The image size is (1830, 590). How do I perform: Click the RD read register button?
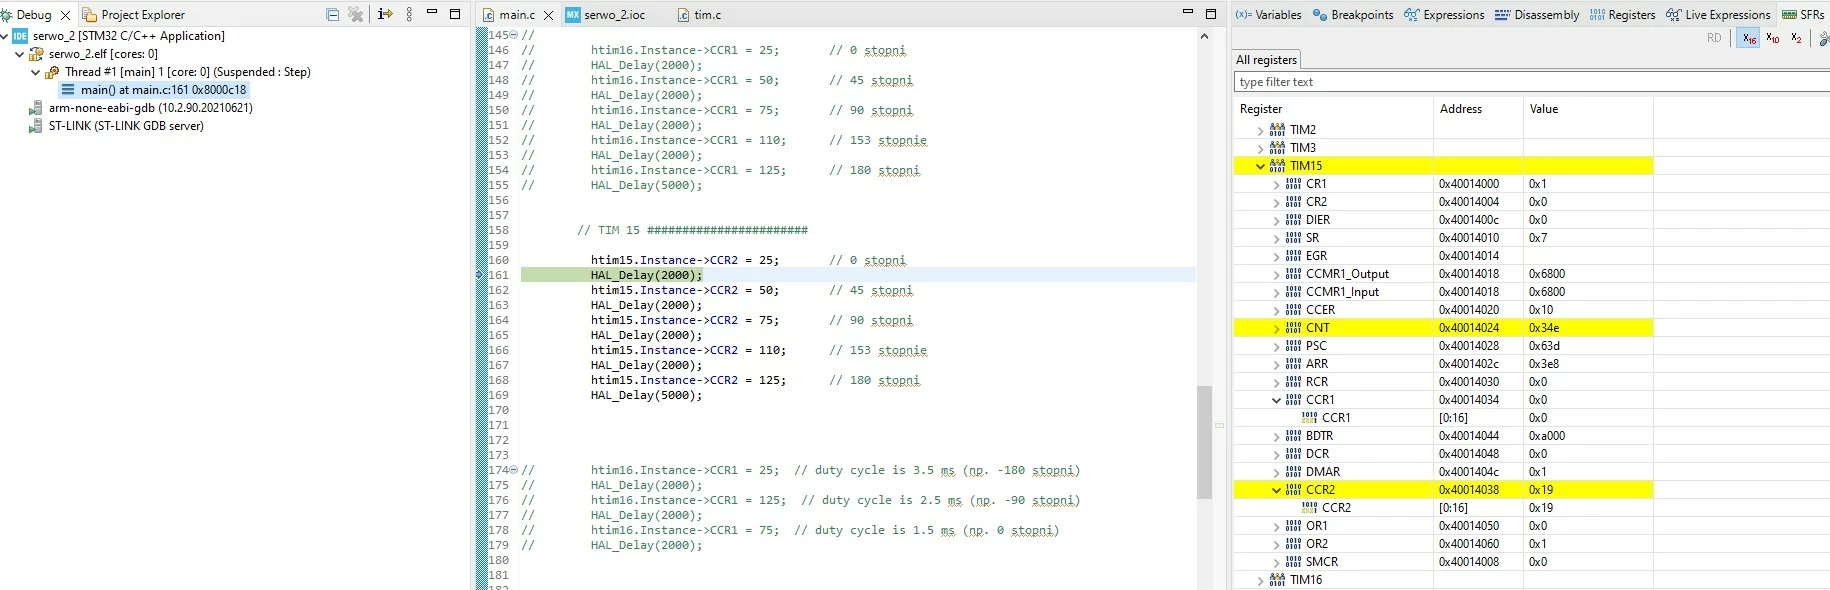point(1714,38)
